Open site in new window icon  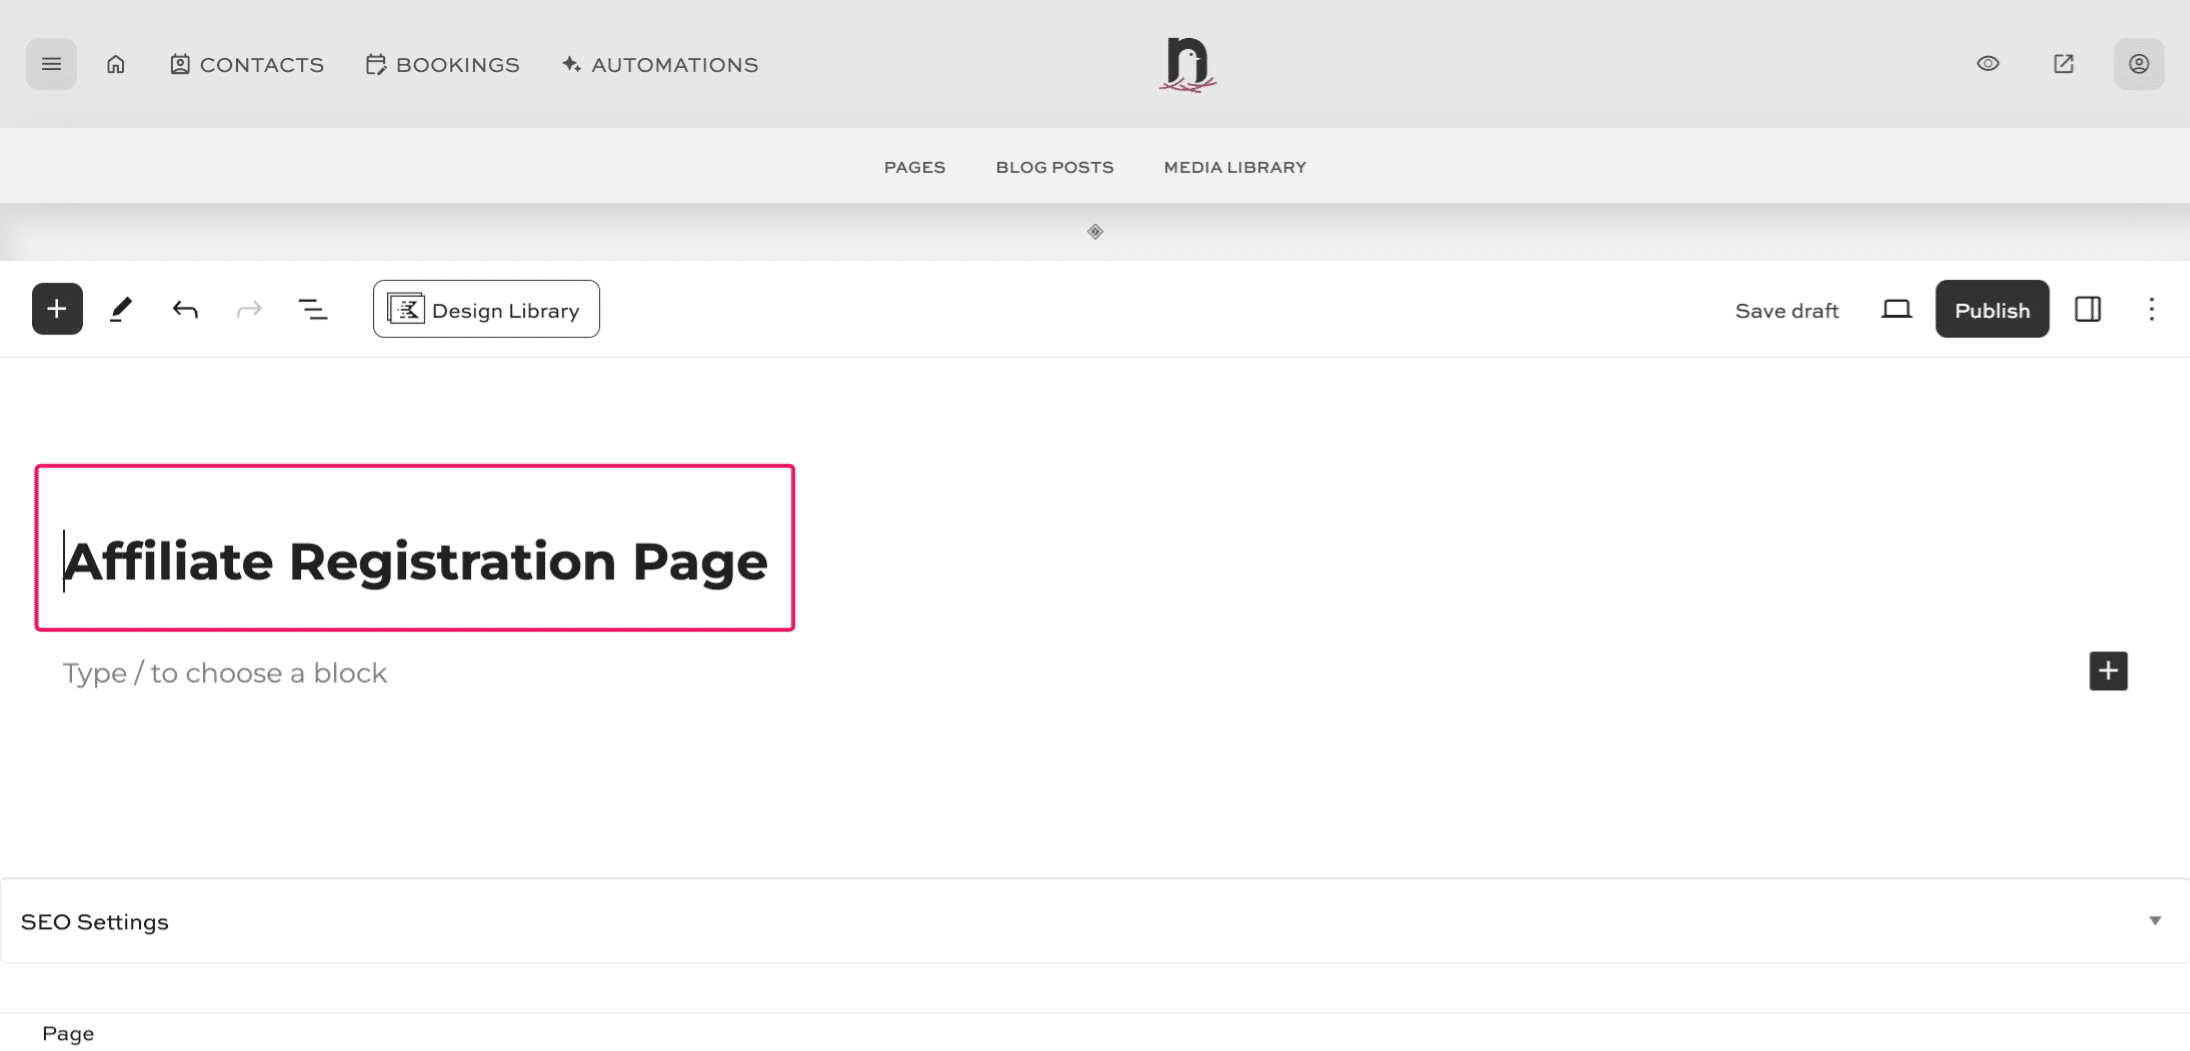pyautogui.click(x=2063, y=64)
